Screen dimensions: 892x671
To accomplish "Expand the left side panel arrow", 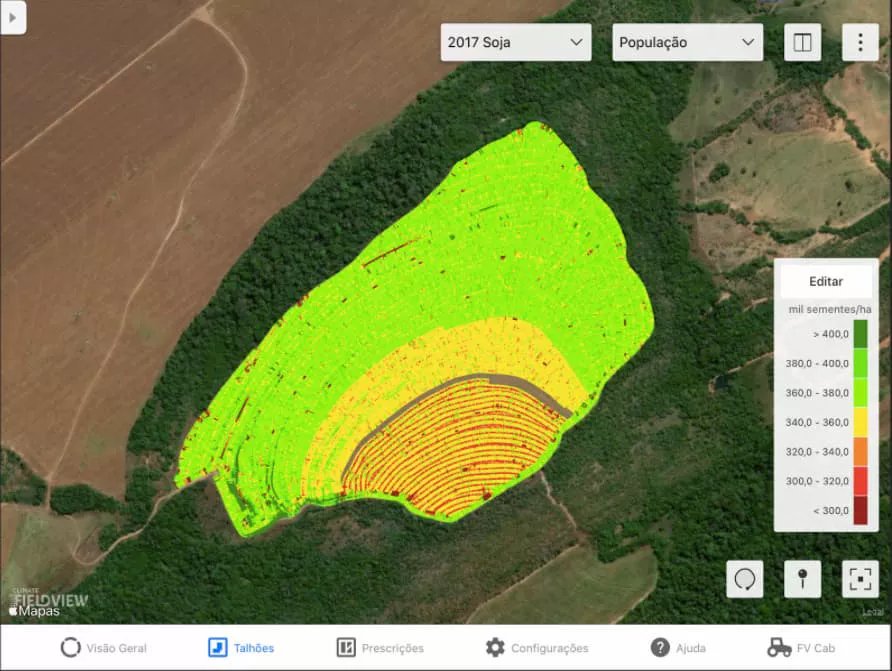I will pyautogui.click(x=12, y=17).
